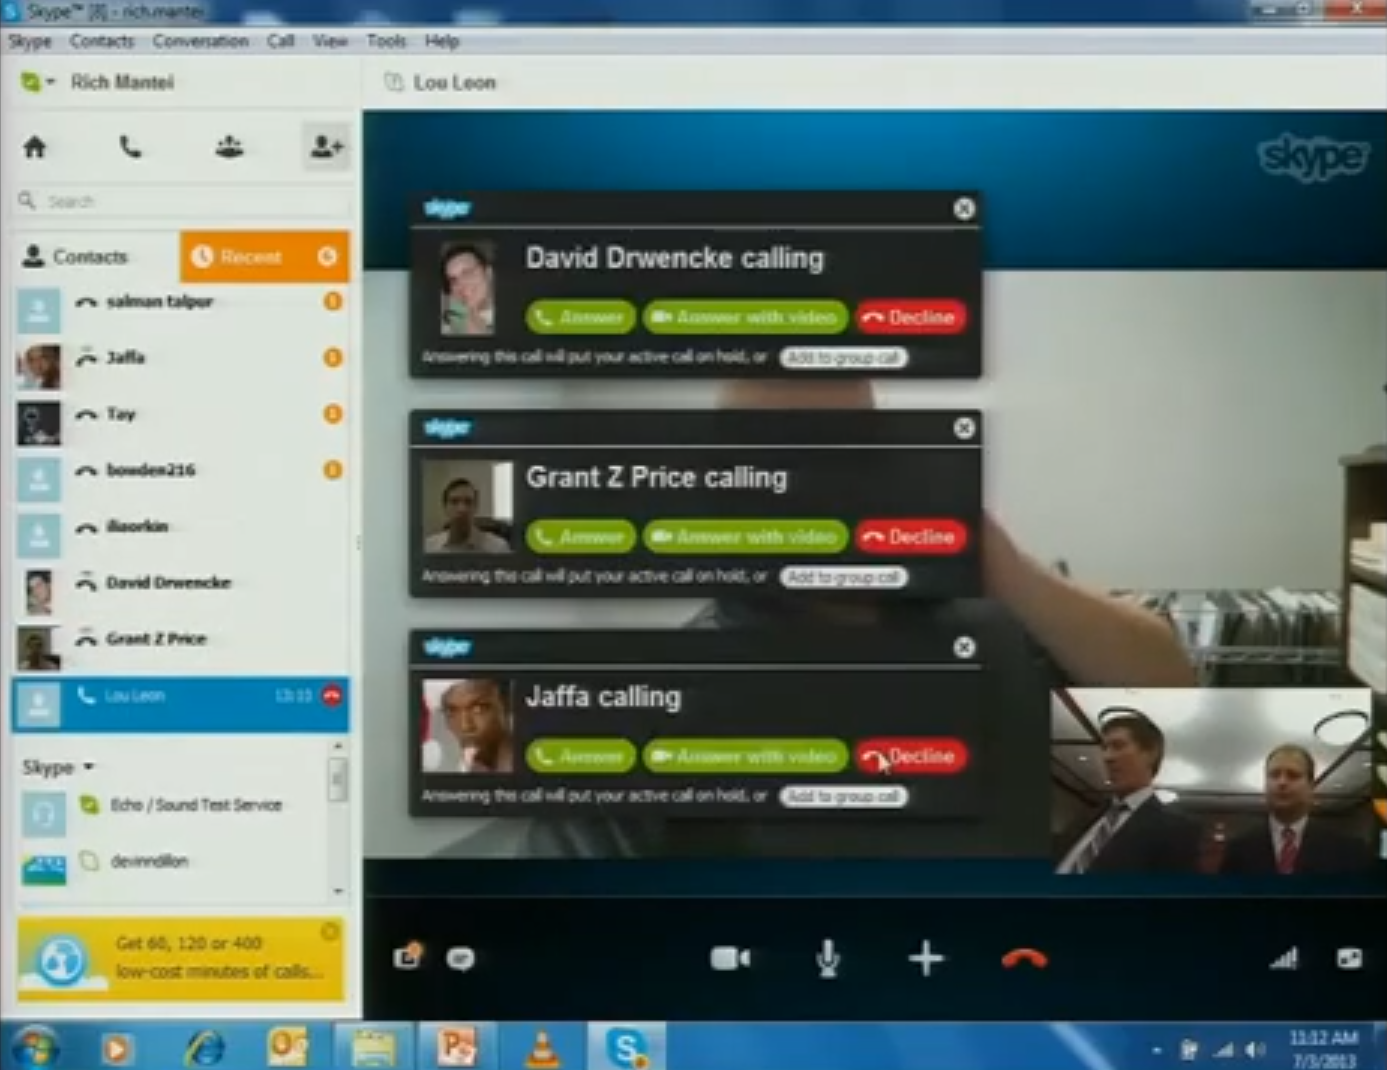End the call with the red hang-up button
The image size is (1387, 1070).
pos(1024,959)
